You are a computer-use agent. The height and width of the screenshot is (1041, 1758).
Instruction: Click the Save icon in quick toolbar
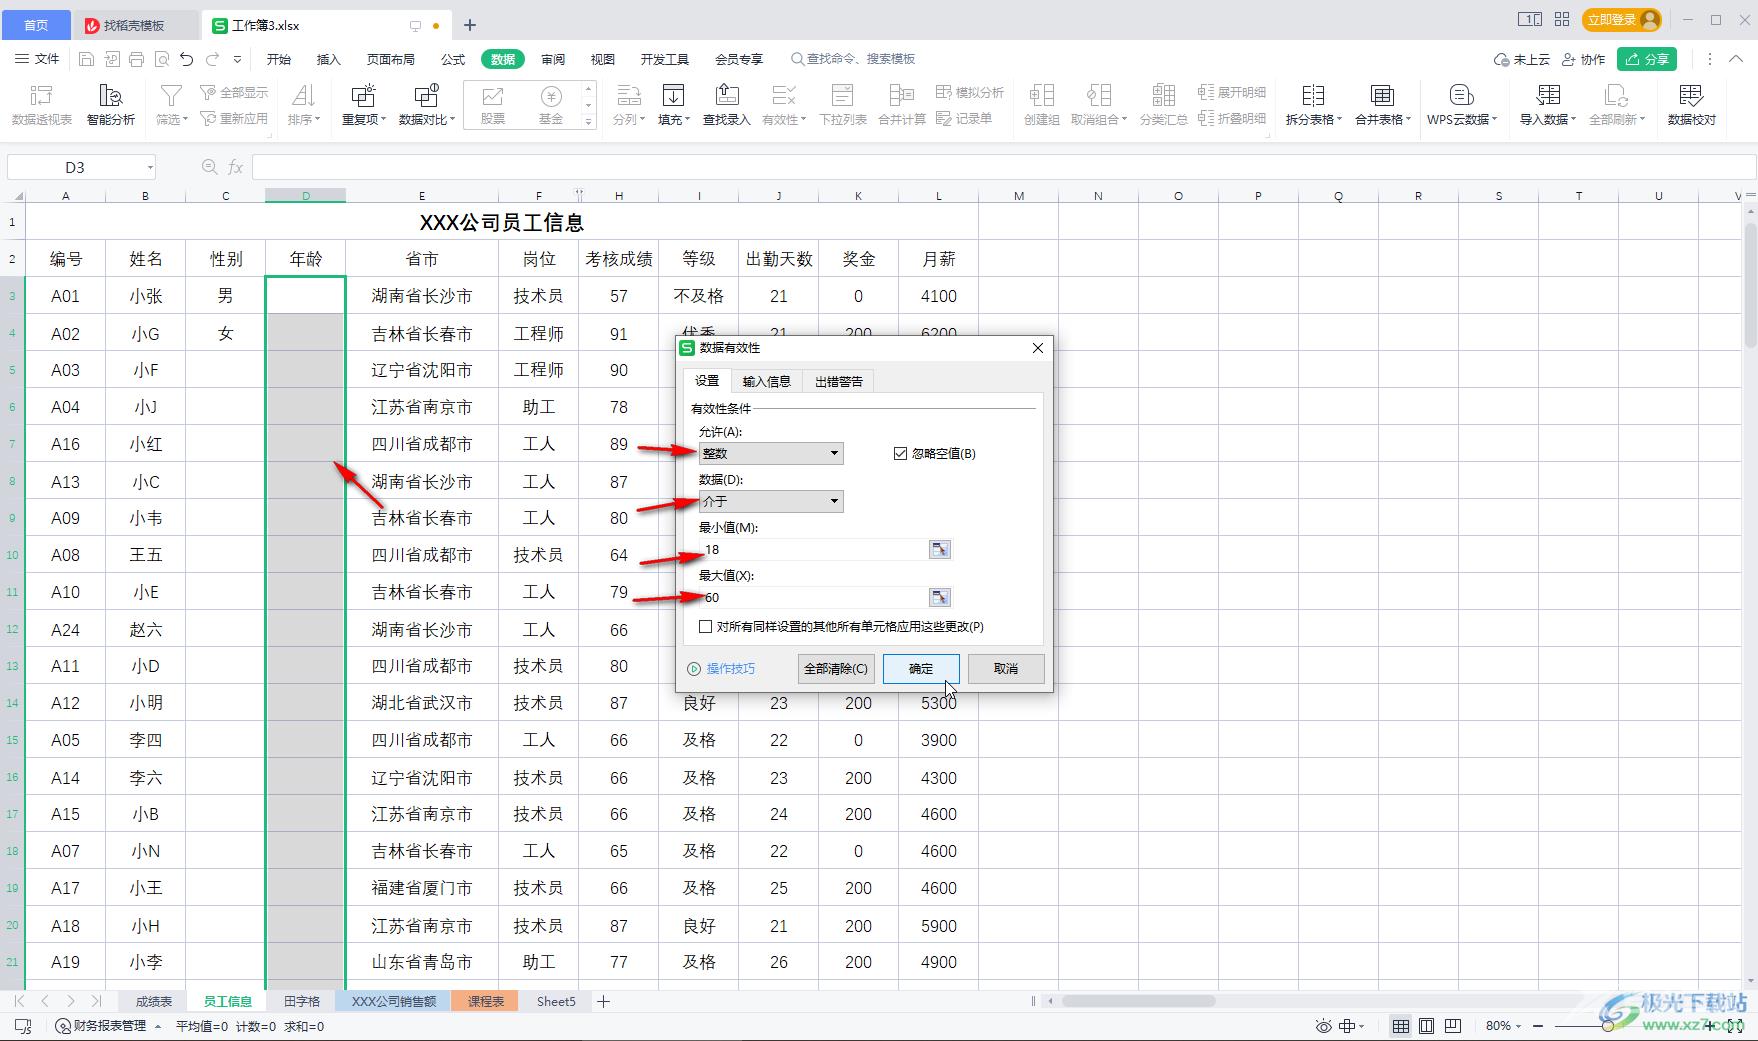tap(86, 59)
